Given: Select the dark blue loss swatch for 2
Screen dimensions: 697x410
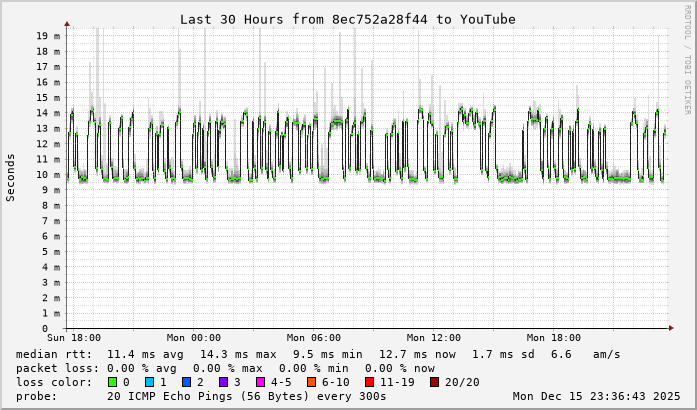Looking at the screenshot, I should point(187,382).
